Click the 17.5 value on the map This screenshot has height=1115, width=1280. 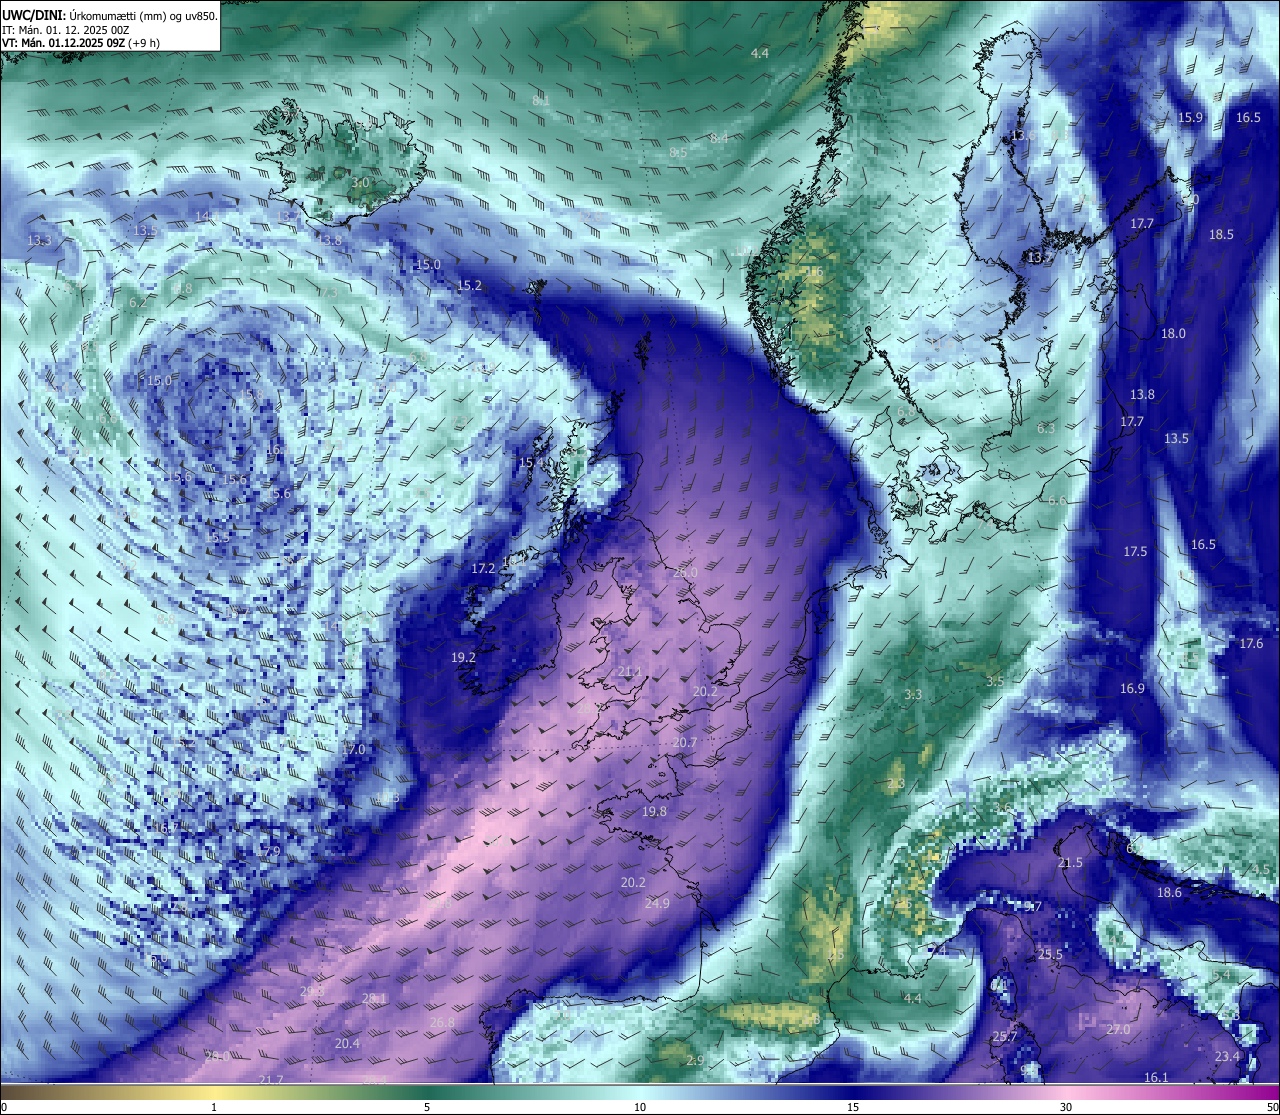point(1135,552)
